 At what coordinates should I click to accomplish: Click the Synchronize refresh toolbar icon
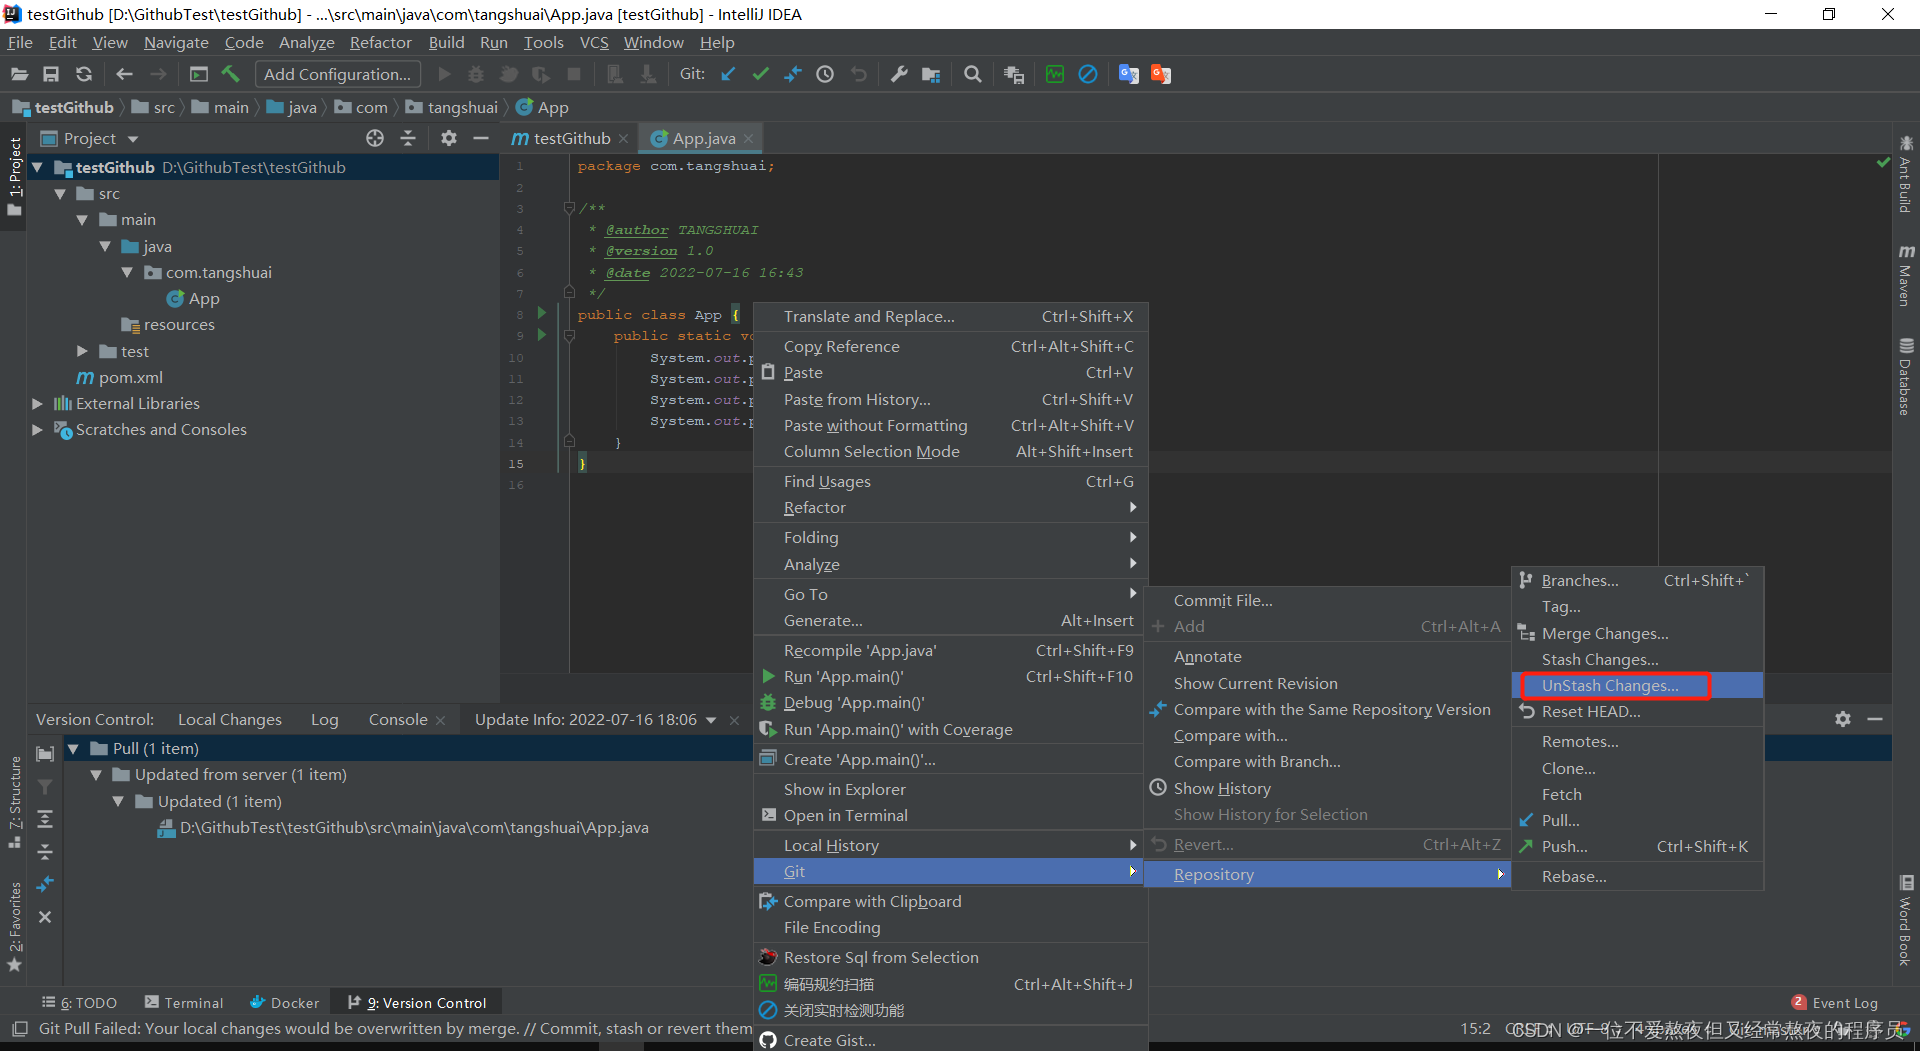[x=84, y=74]
